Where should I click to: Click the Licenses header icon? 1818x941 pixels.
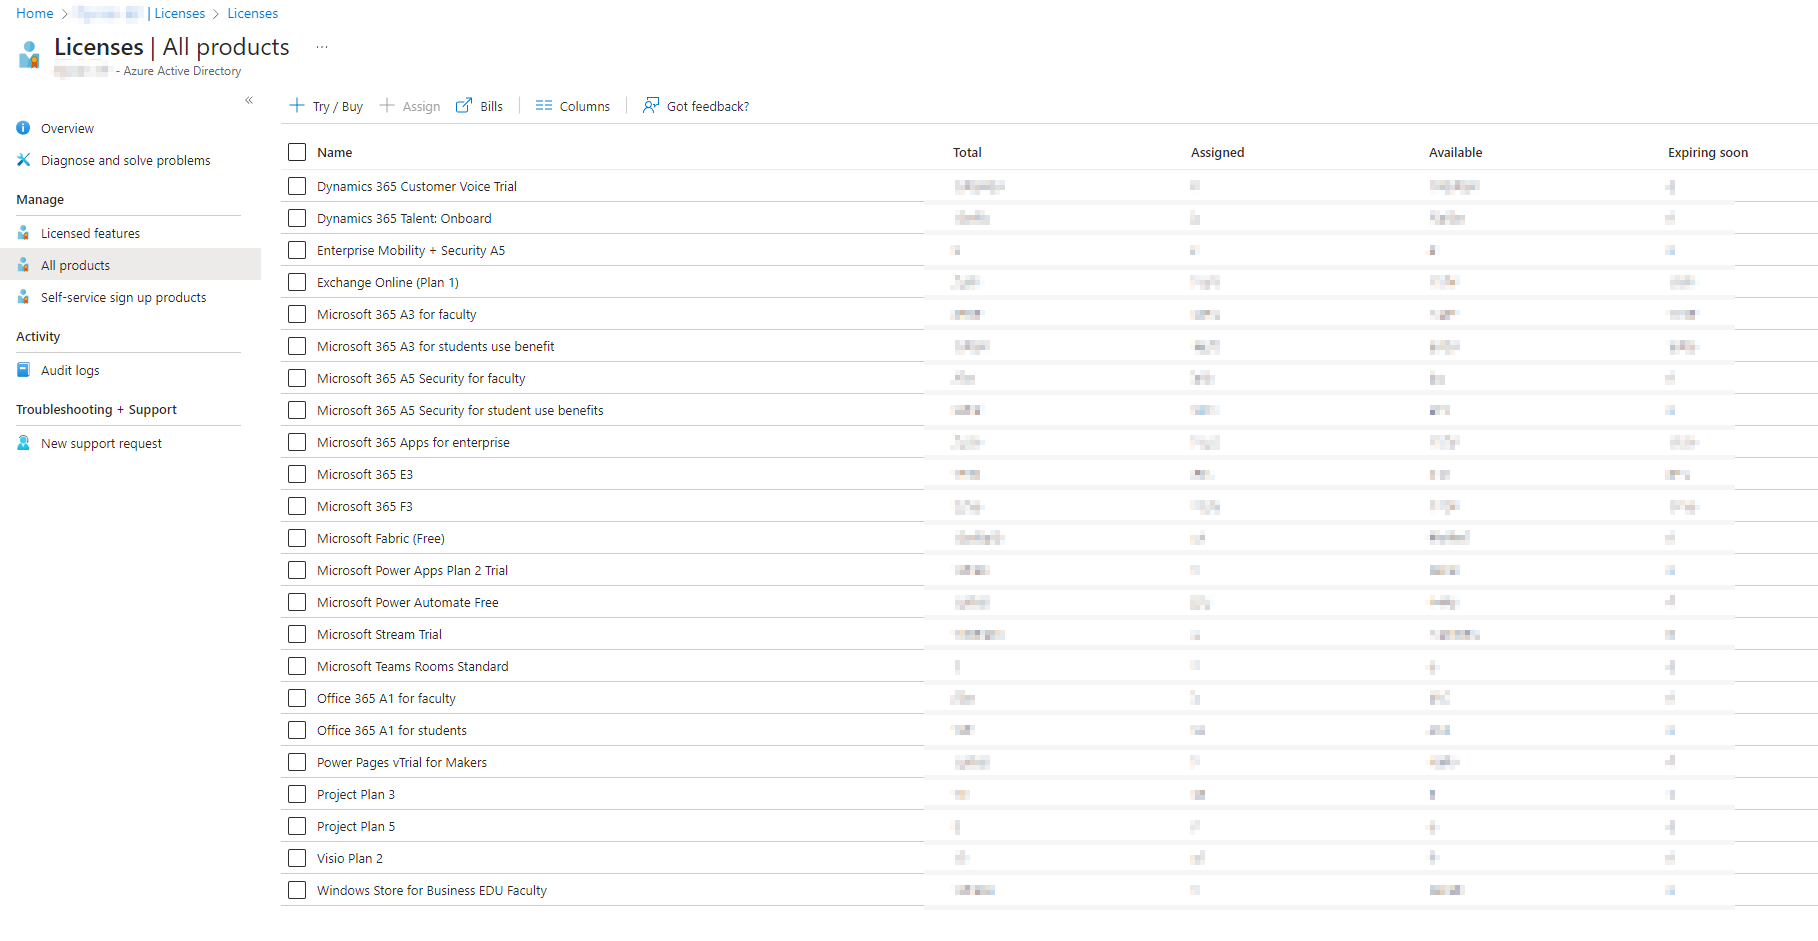[29, 54]
